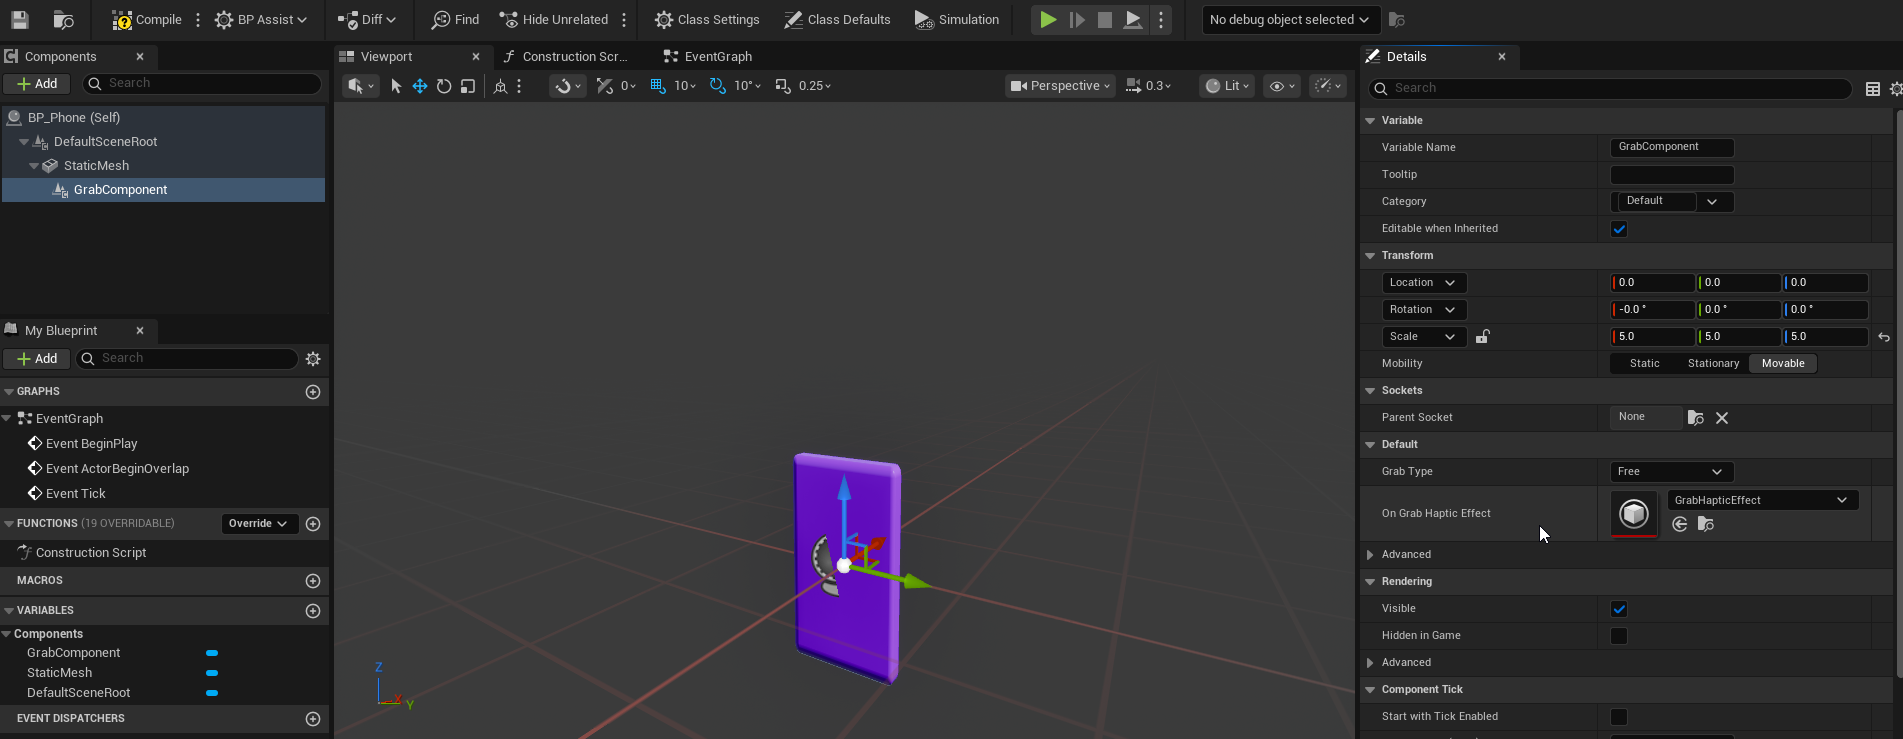Activate the Select objects cursor tool
This screenshot has width=1903, height=739.
(396, 86)
